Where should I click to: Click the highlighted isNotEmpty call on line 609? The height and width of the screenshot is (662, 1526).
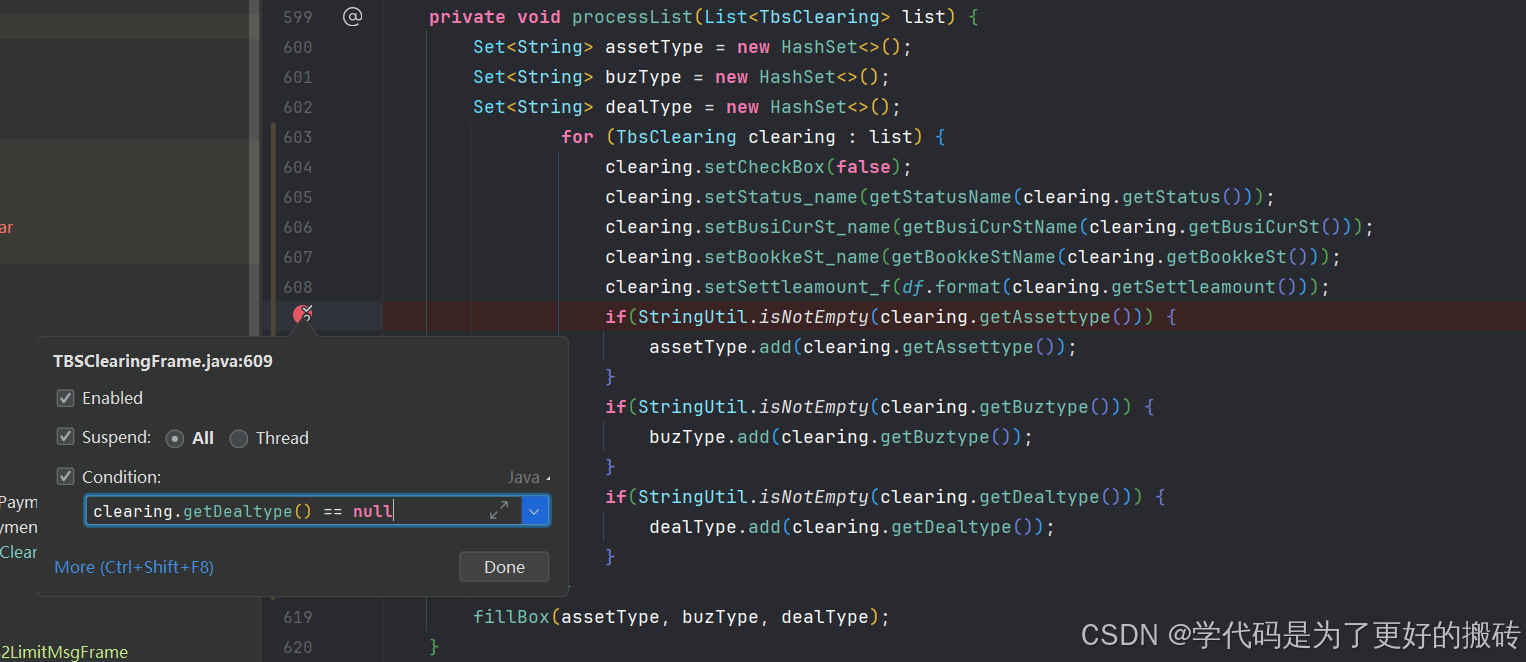[812, 316]
